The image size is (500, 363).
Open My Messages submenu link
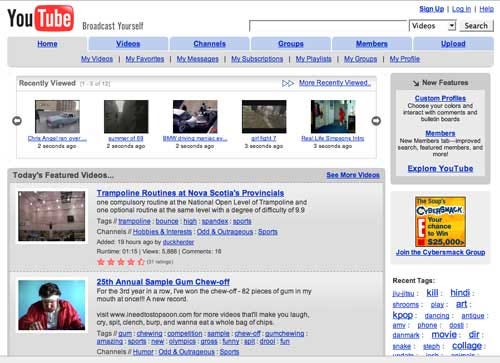tap(197, 59)
